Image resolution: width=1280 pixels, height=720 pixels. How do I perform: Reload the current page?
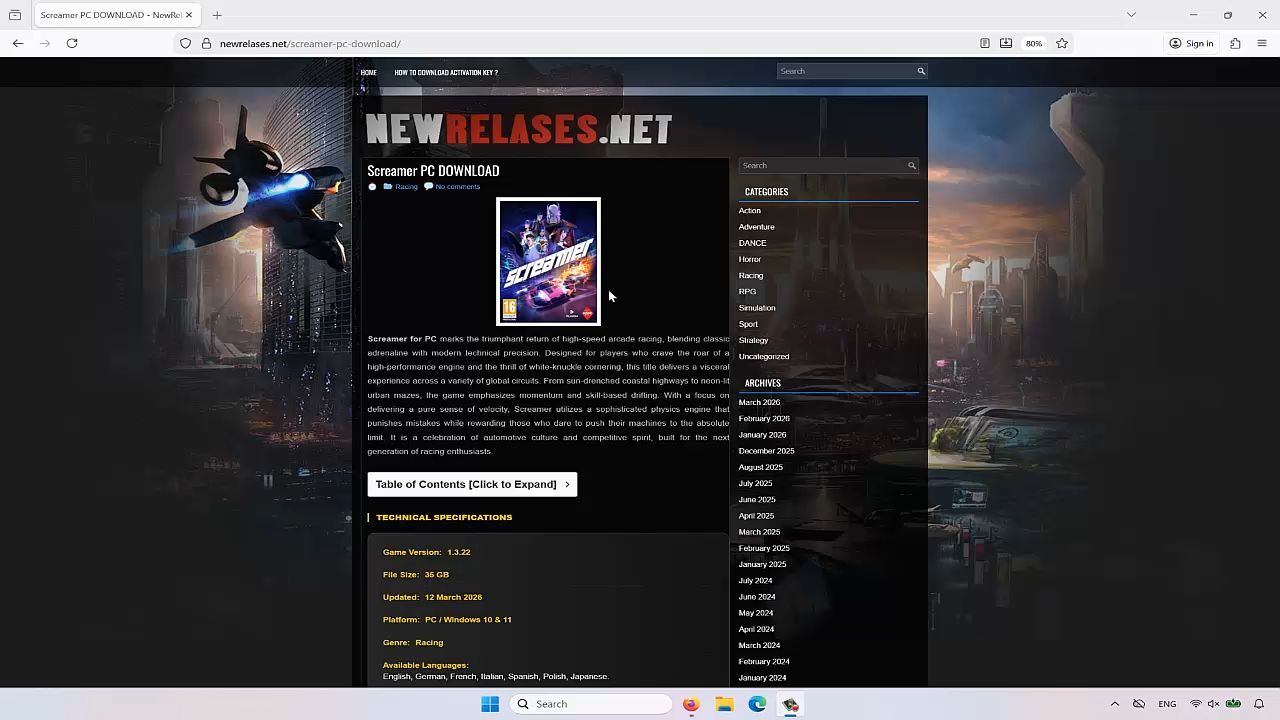[72, 43]
